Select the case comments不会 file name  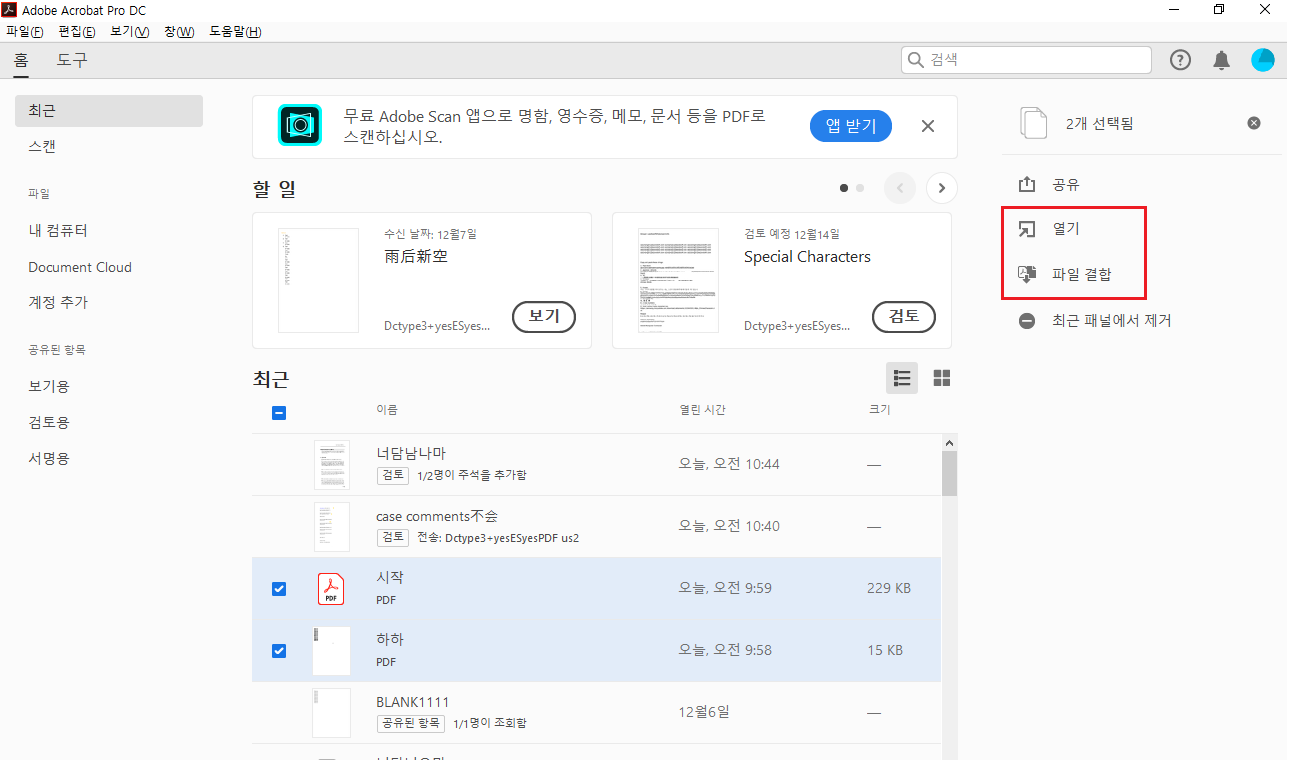[x=437, y=516]
